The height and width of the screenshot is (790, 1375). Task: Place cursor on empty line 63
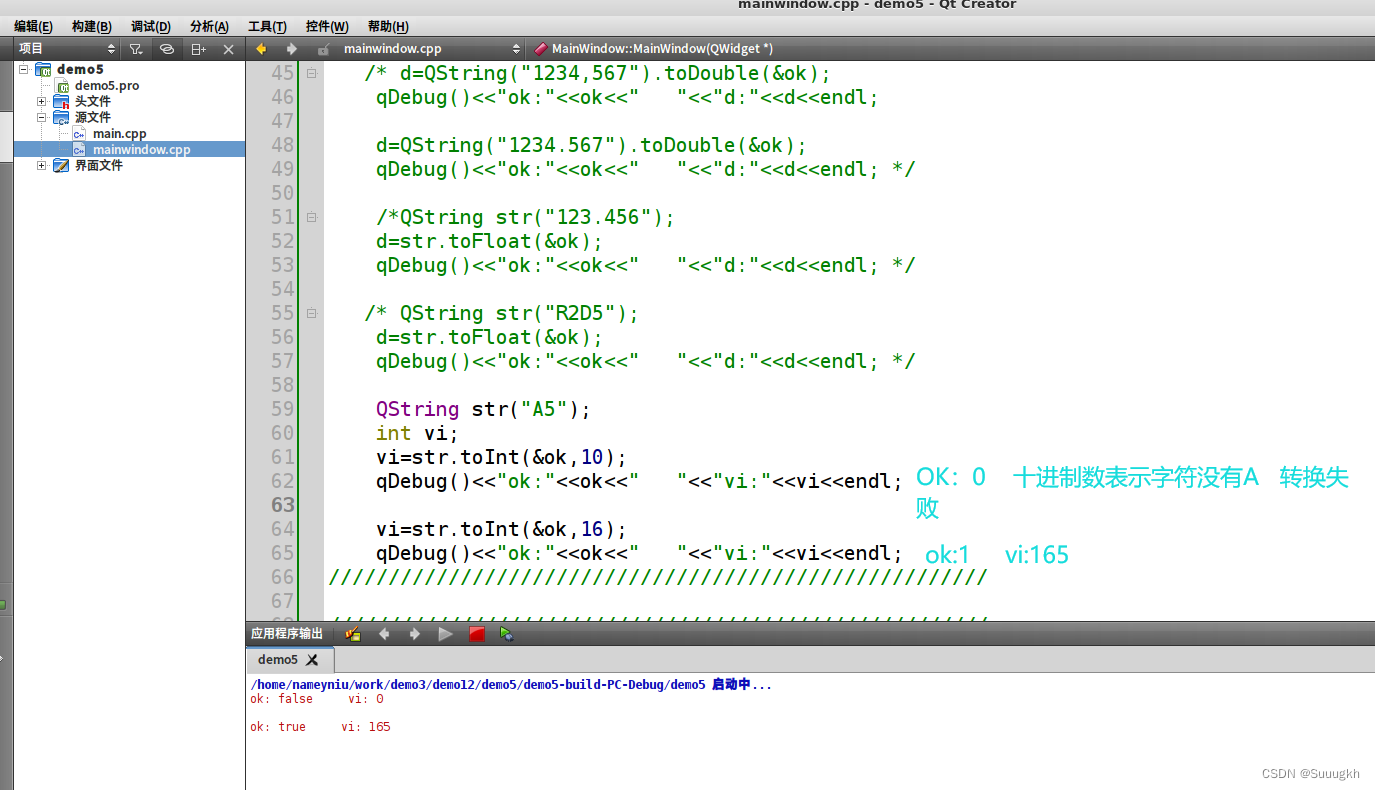point(850,505)
